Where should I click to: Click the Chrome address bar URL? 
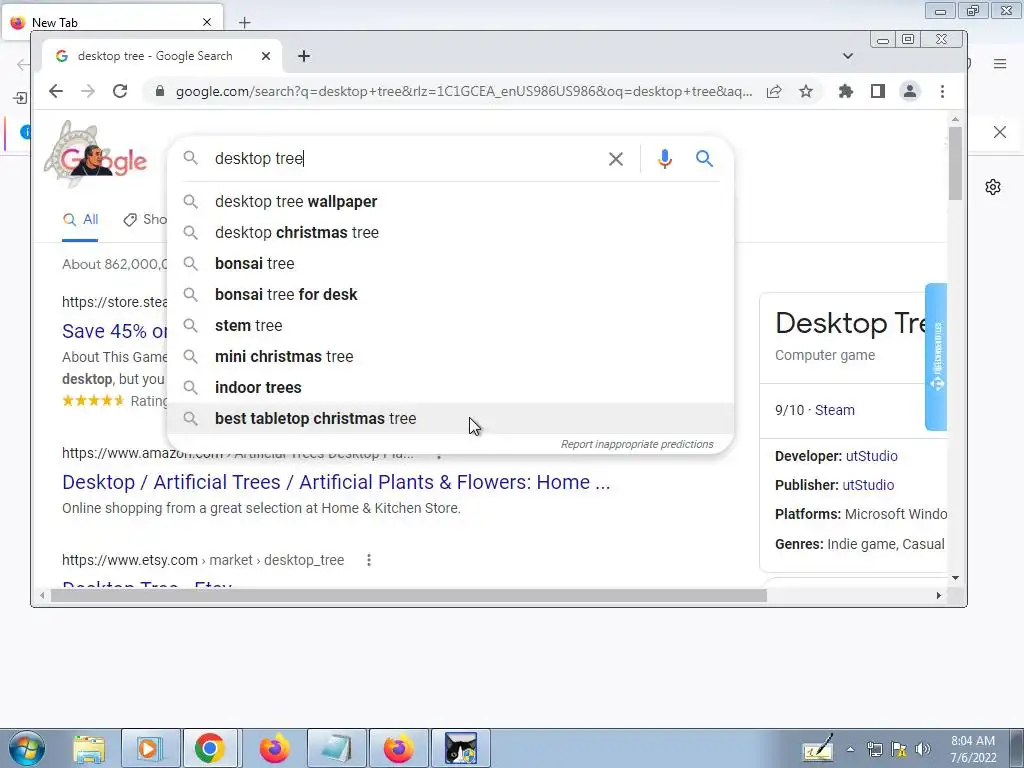click(x=464, y=91)
